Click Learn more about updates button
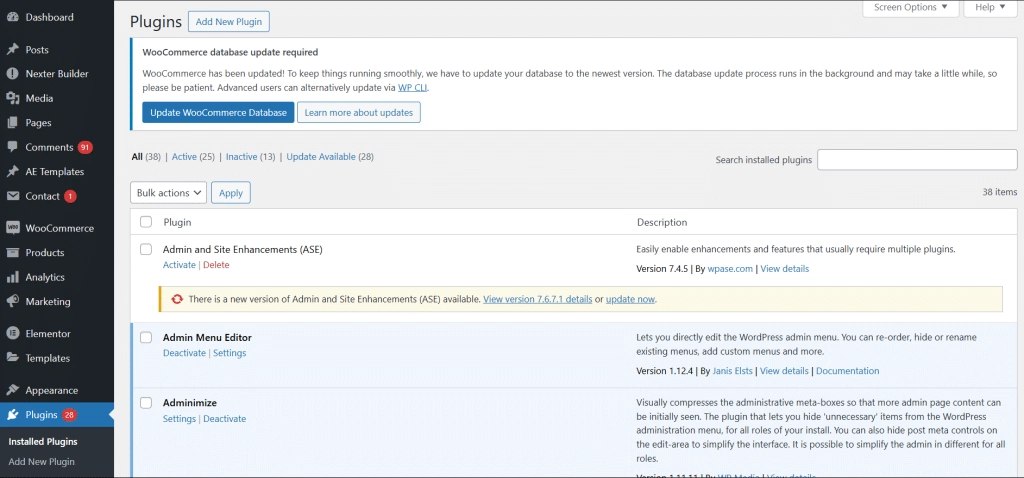The width and height of the screenshot is (1024, 478). tap(359, 112)
